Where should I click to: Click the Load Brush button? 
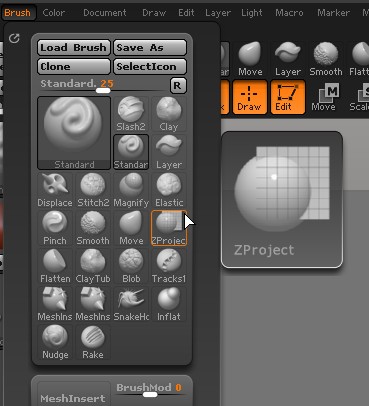click(74, 47)
